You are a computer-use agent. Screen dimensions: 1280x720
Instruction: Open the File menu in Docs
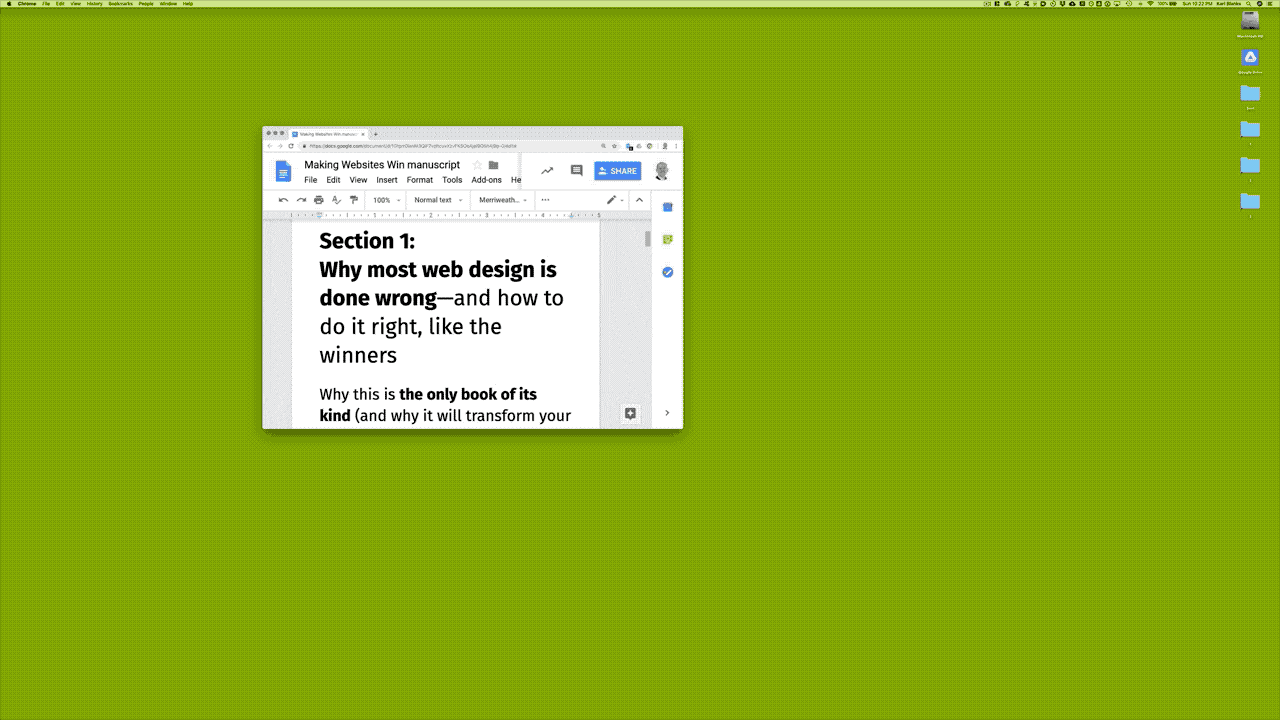(311, 180)
